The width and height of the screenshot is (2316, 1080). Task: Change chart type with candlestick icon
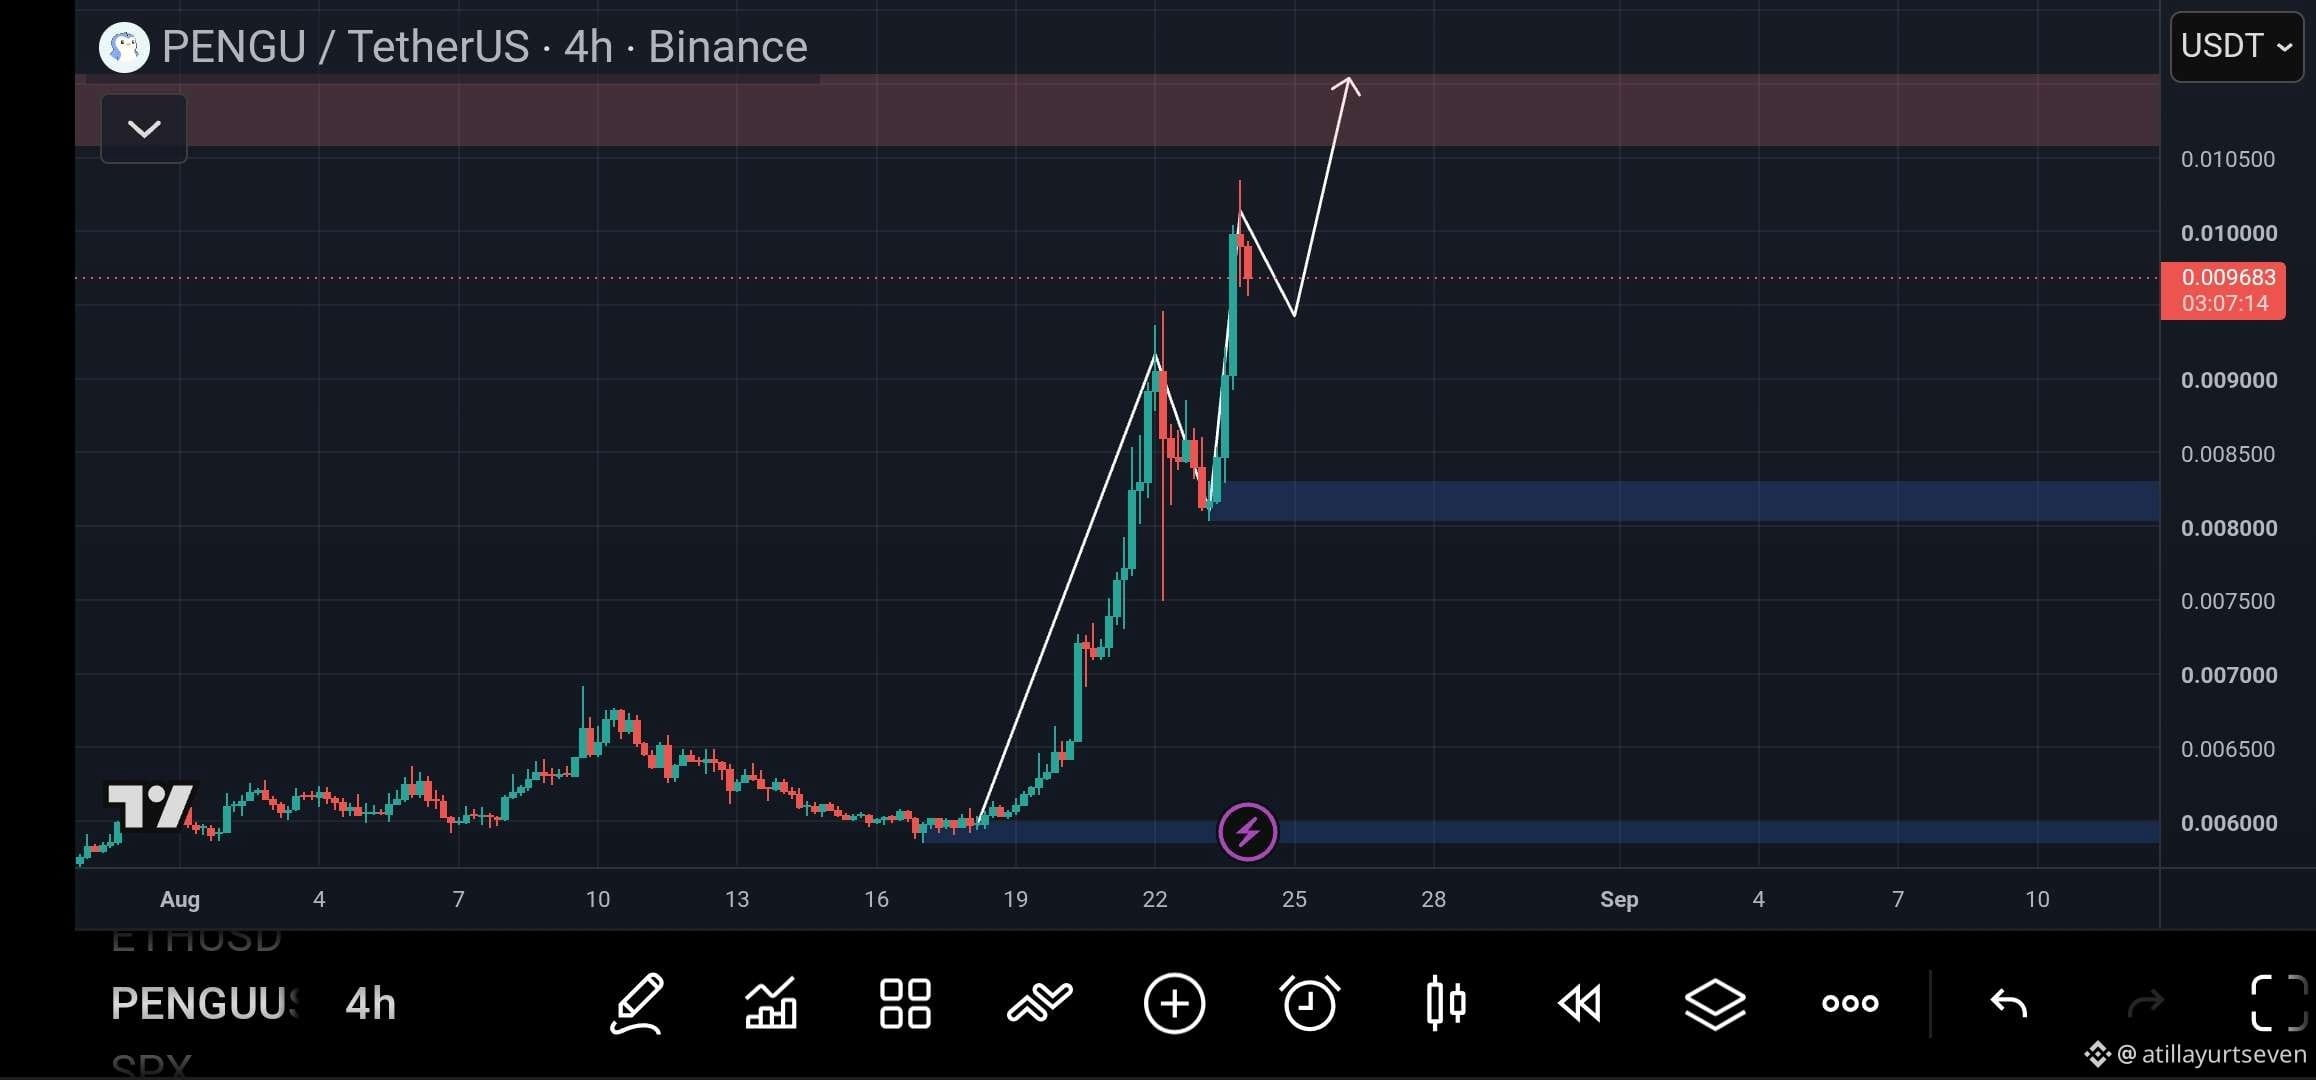pyautogui.click(x=1446, y=1003)
